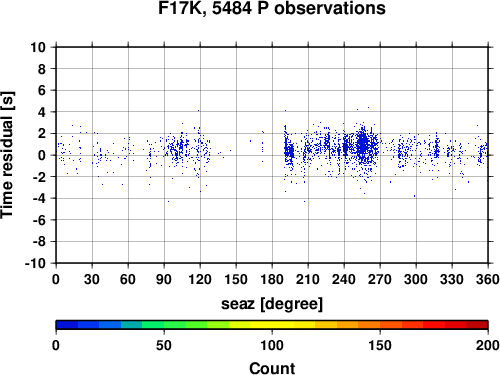
Task: Click the y-axis tick label 6
Action: click(x=42, y=90)
